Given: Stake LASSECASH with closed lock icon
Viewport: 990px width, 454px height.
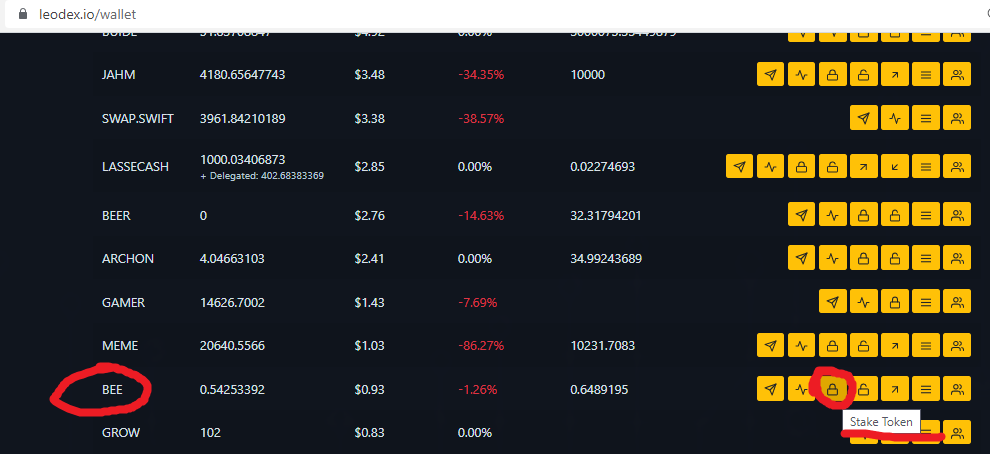Looking at the screenshot, I should 801,167.
